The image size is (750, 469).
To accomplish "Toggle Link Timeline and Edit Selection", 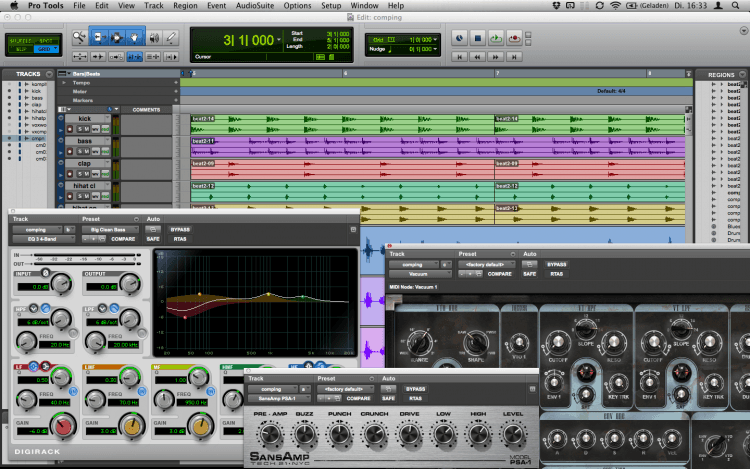I will [134, 57].
